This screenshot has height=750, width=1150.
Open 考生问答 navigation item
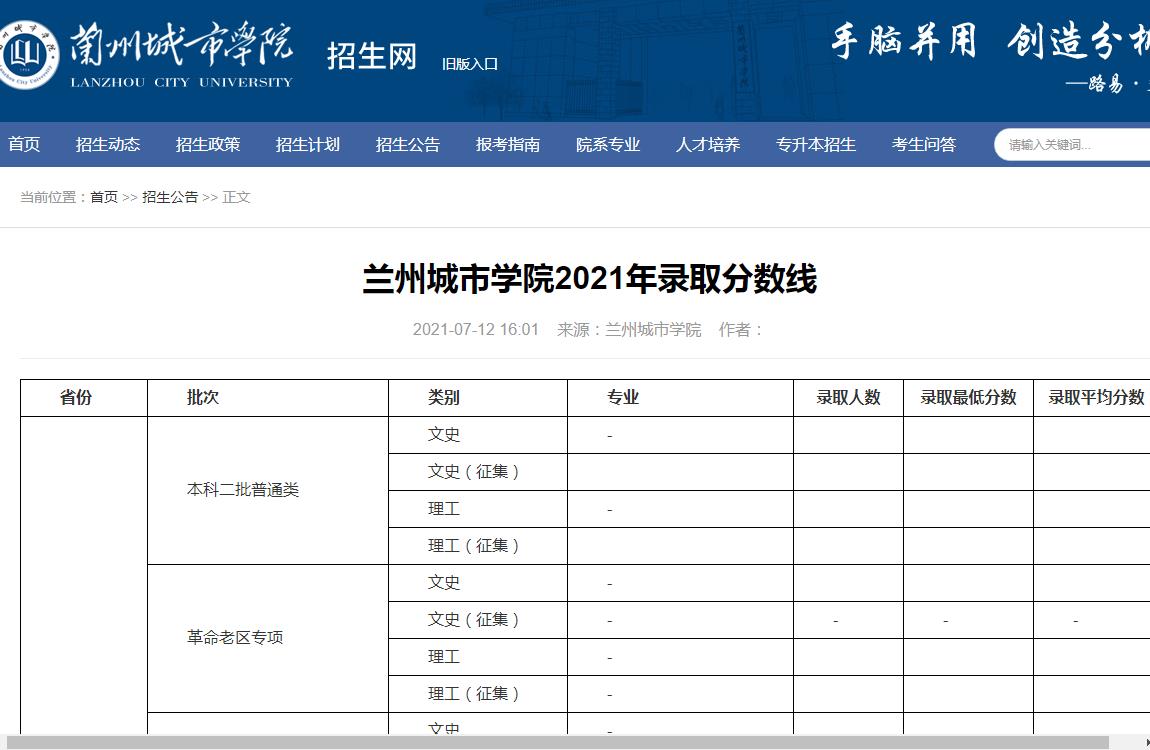point(924,145)
